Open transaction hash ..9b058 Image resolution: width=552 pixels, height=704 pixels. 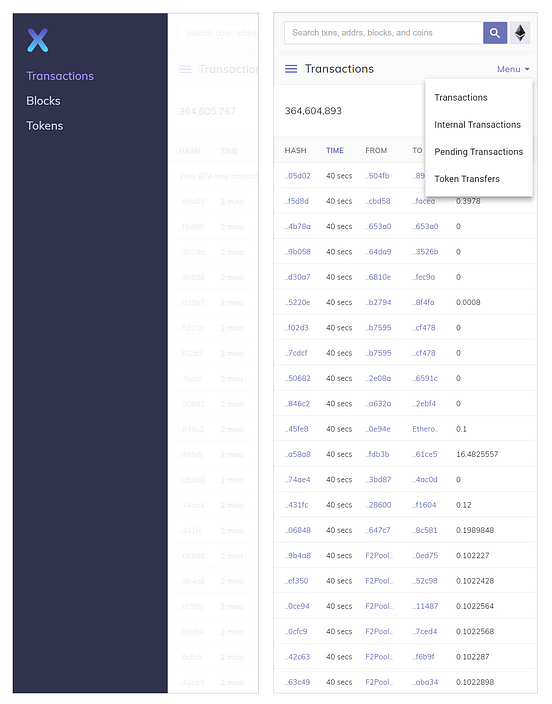tap(298, 251)
